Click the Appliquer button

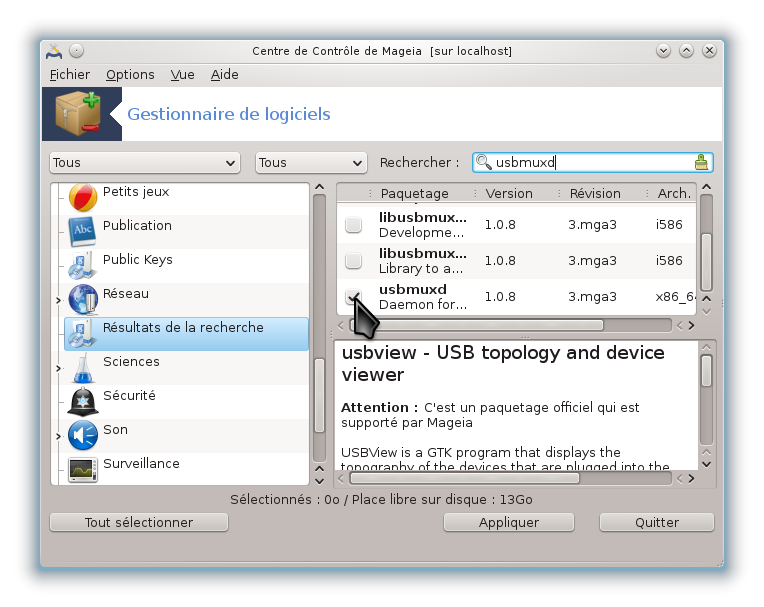509,522
